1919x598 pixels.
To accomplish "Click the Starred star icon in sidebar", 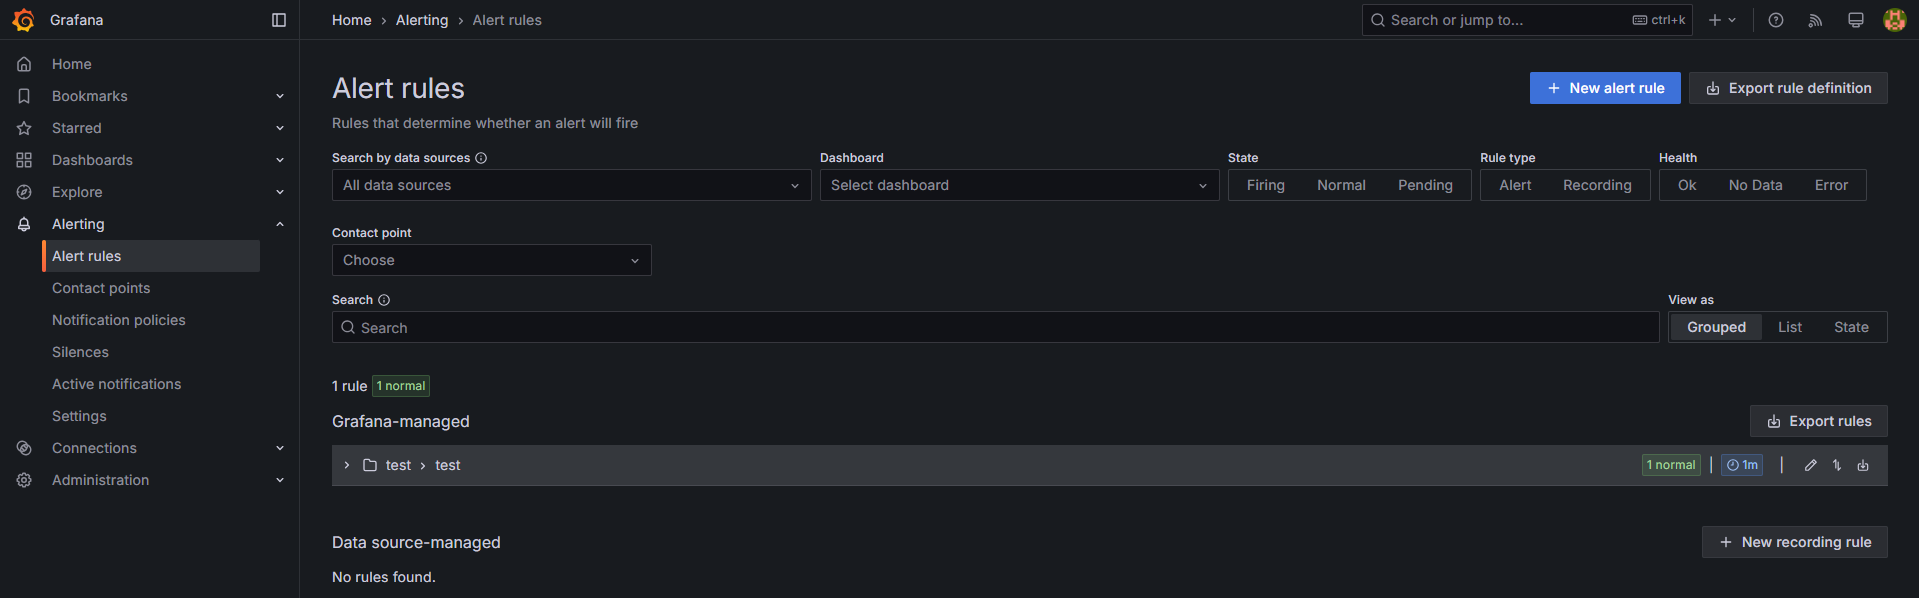I will click(x=24, y=128).
